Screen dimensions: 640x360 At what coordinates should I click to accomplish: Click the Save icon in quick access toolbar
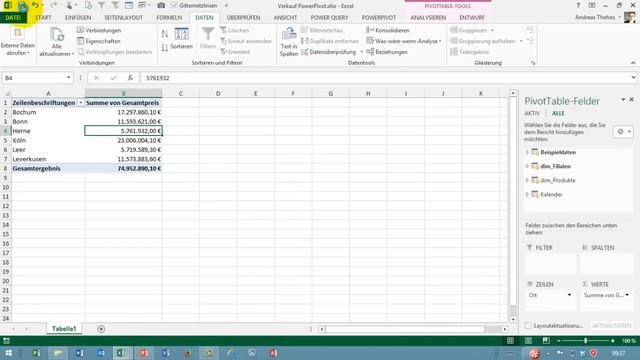(22, 6)
